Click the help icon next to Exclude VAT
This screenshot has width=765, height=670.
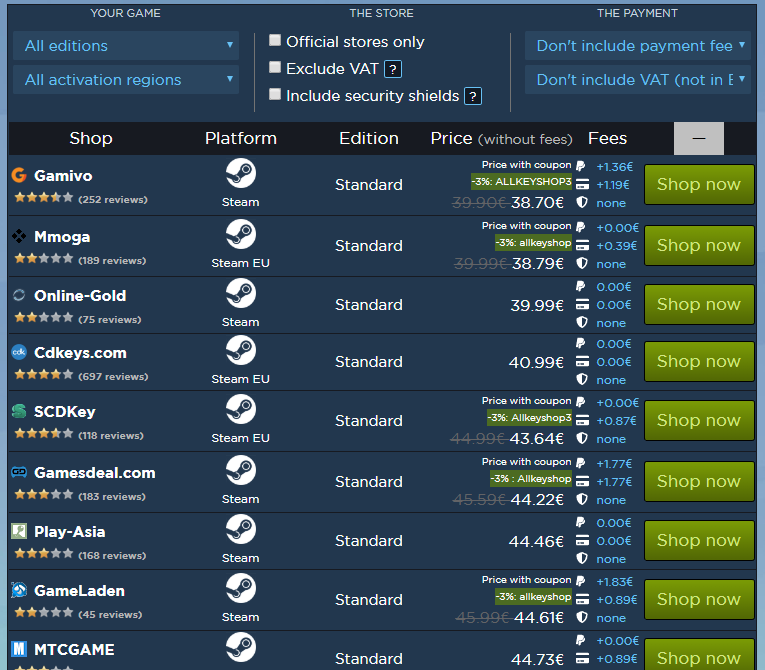click(394, 69)
